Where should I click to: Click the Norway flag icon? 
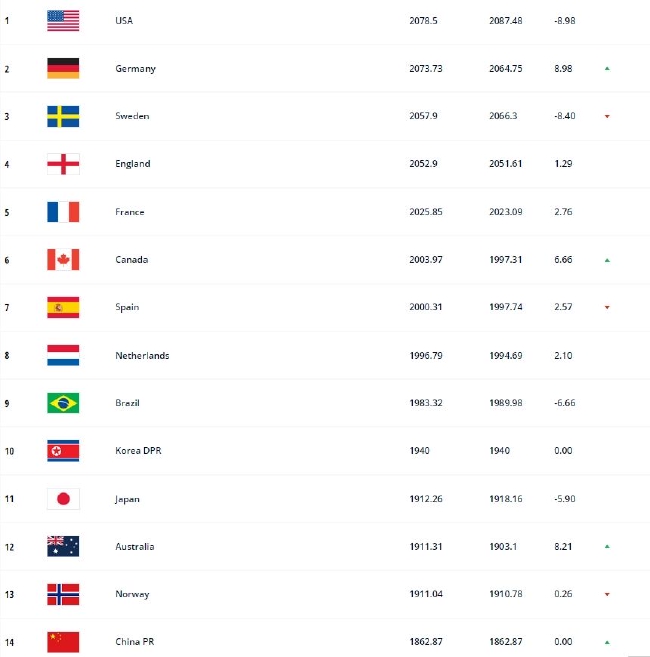coord(63,594)
